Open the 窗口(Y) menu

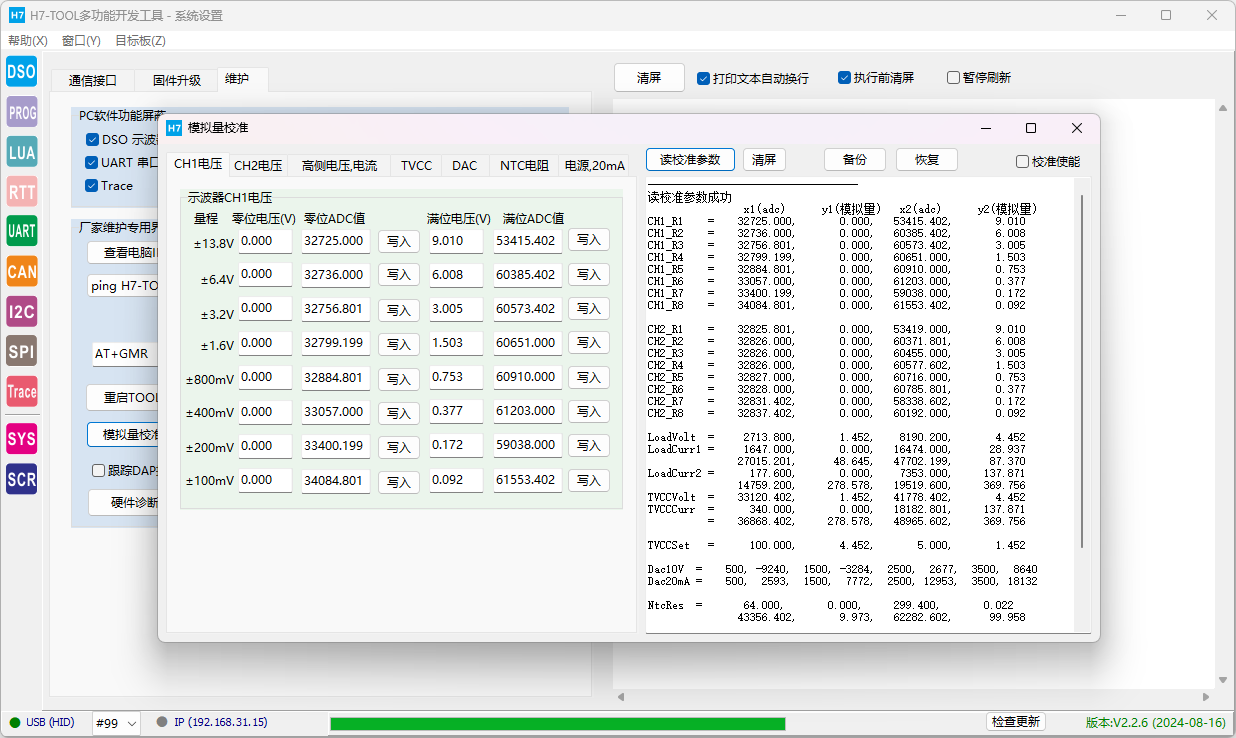coord(81,41)
